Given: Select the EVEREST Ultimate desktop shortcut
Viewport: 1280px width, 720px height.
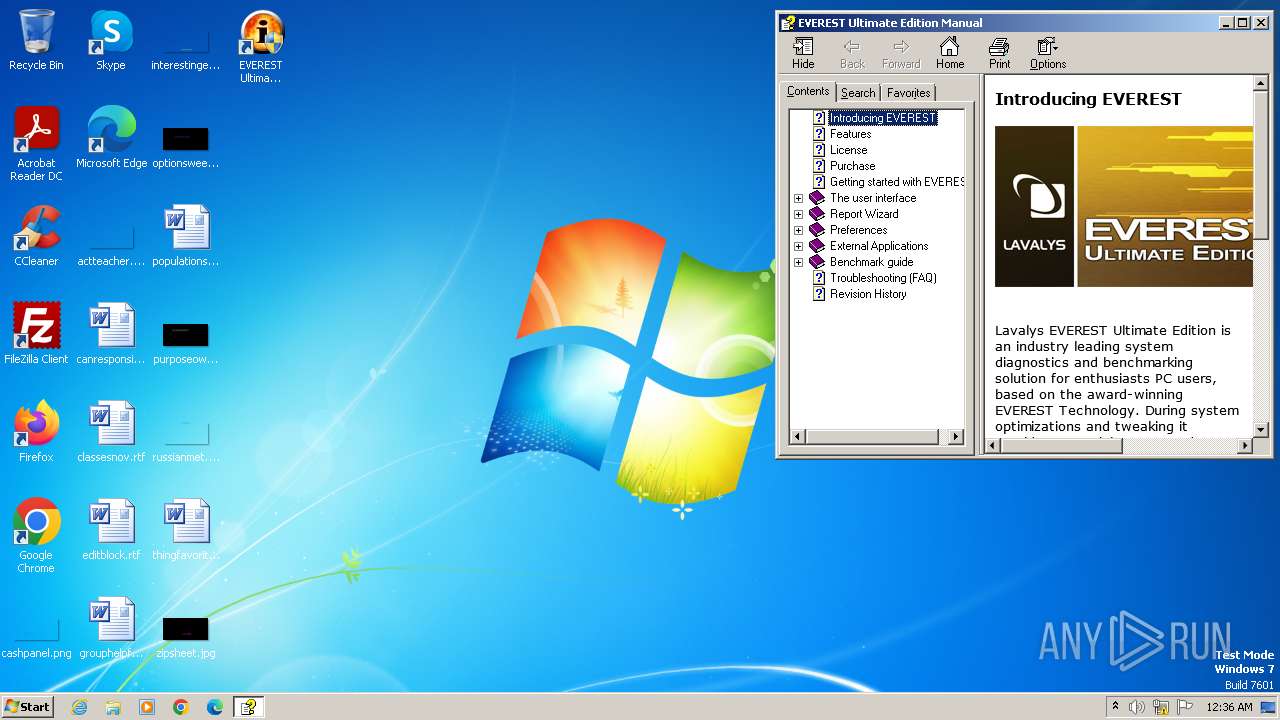Looking at the screenshot, I should pyautogui.click(x=261, y=47).
